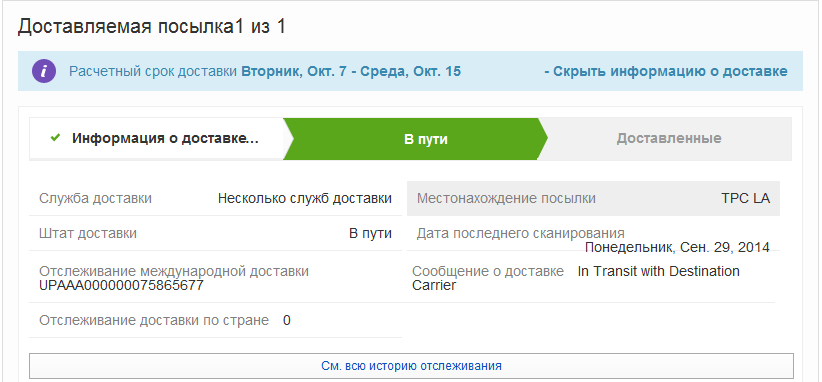
Task: Click the Местонахождение посылки row
Action: (593, 199)
